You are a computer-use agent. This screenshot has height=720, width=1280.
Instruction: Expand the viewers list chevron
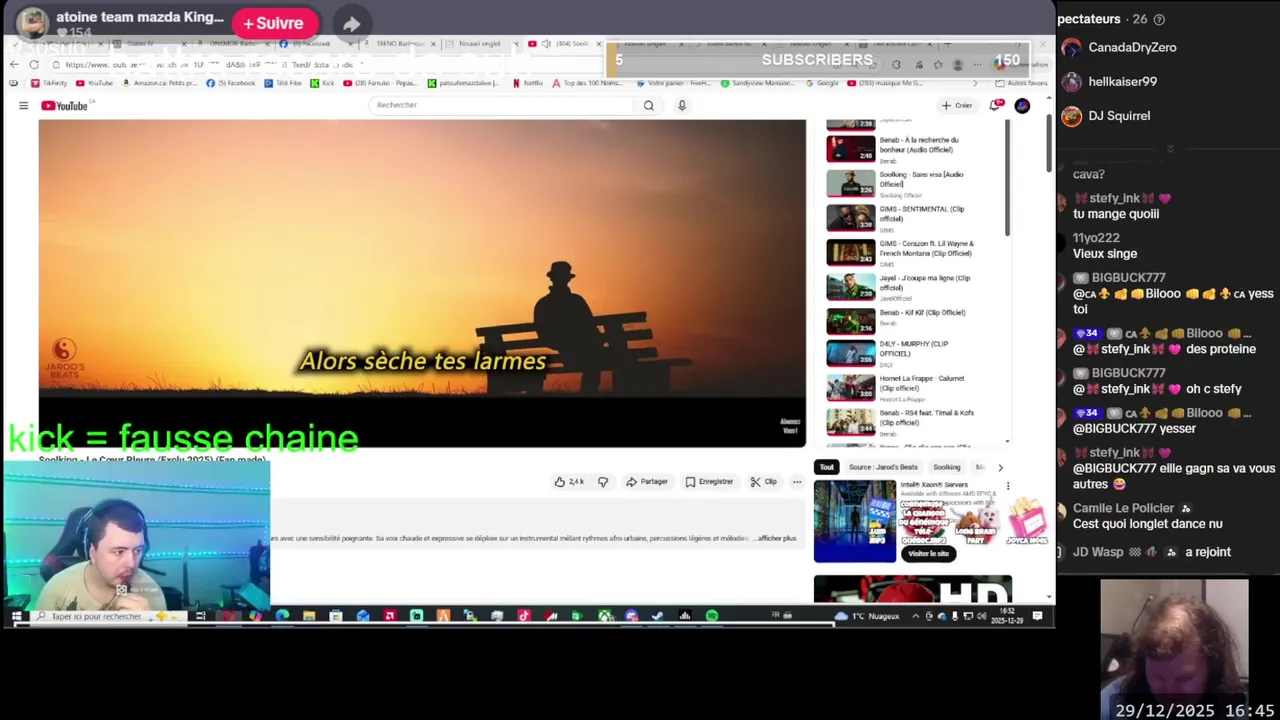click(1169, 149)
